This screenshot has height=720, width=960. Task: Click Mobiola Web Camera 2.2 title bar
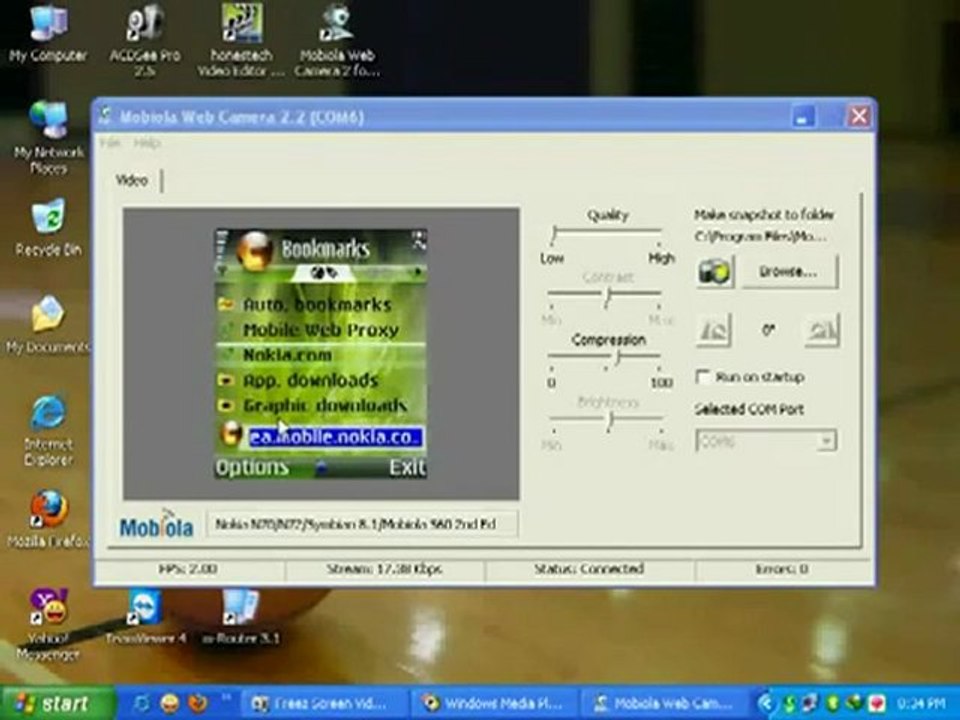tap(441, 116)
